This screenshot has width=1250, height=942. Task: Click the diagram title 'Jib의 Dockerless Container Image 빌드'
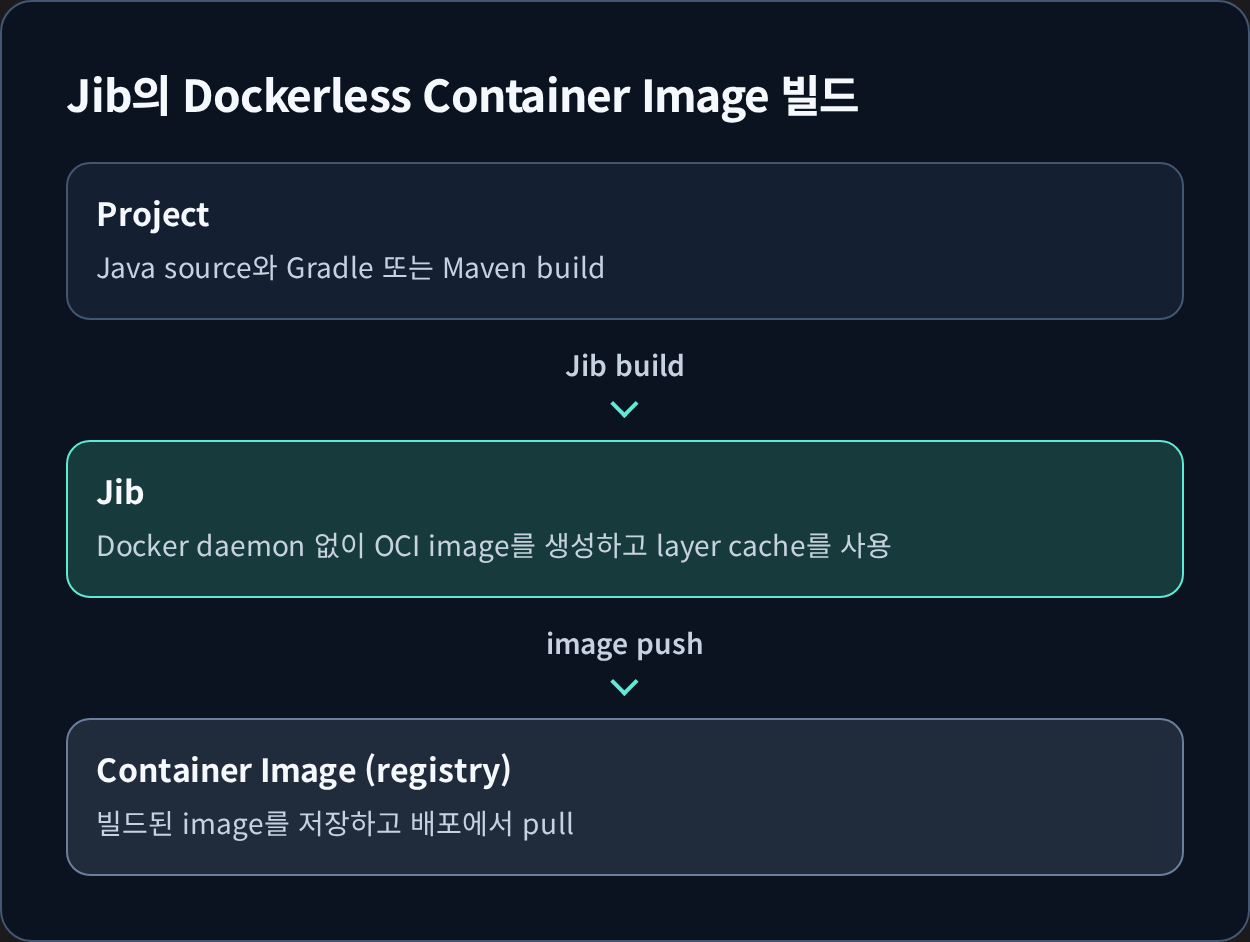click(x=463, y=97)
